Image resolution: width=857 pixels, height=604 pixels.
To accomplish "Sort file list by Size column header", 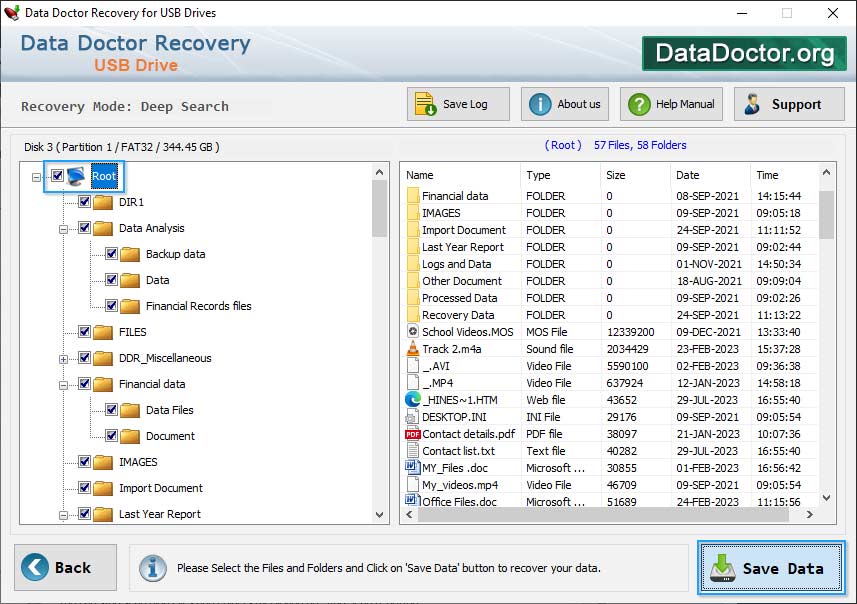I will [635, 175].
